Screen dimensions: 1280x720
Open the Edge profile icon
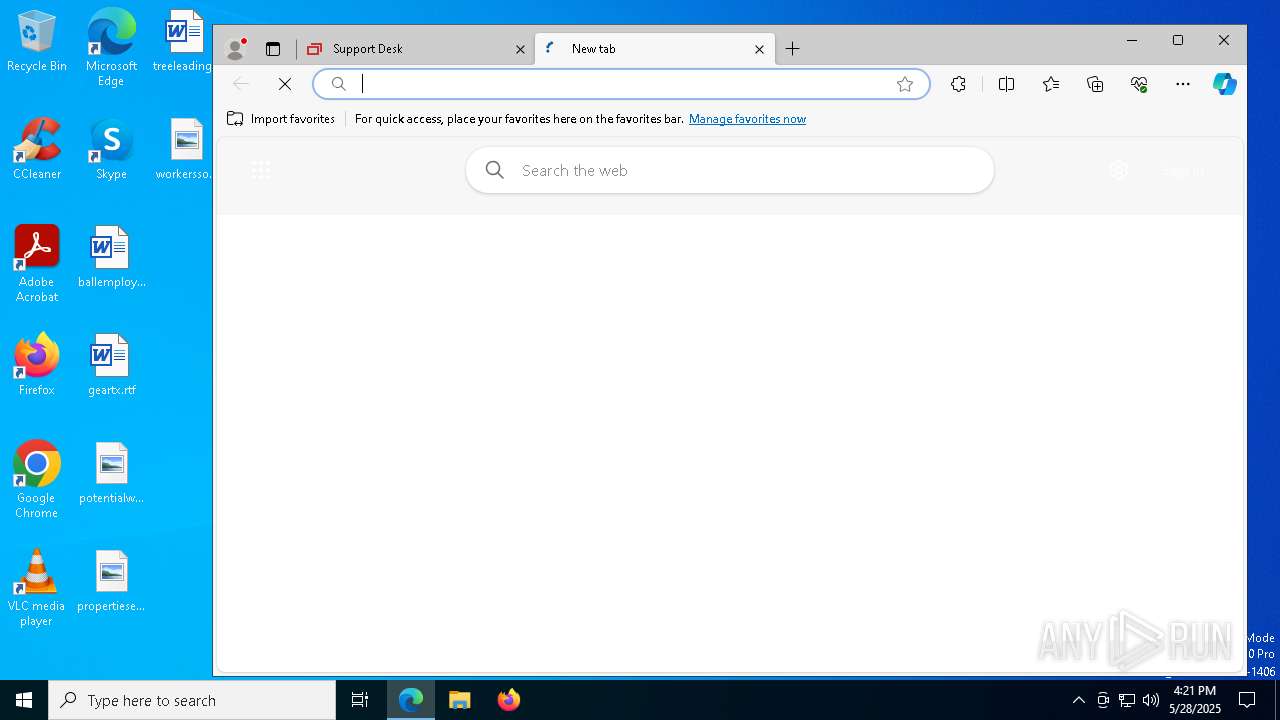click(x=236, y=48)
